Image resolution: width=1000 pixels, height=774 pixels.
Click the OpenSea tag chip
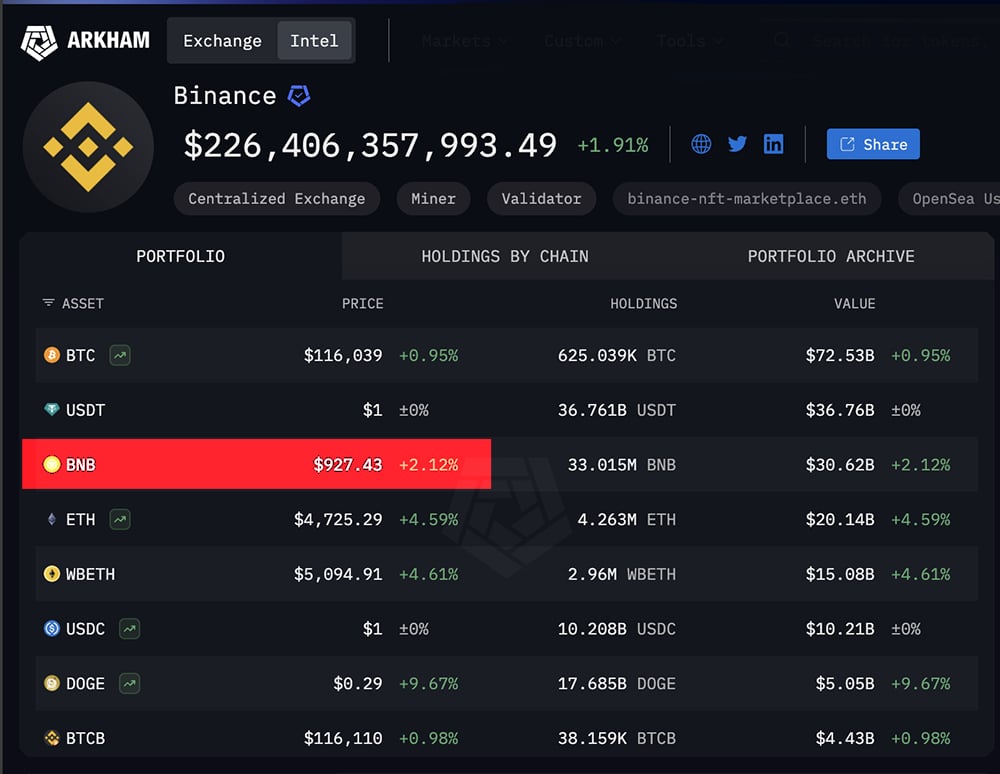pos(949,199)
